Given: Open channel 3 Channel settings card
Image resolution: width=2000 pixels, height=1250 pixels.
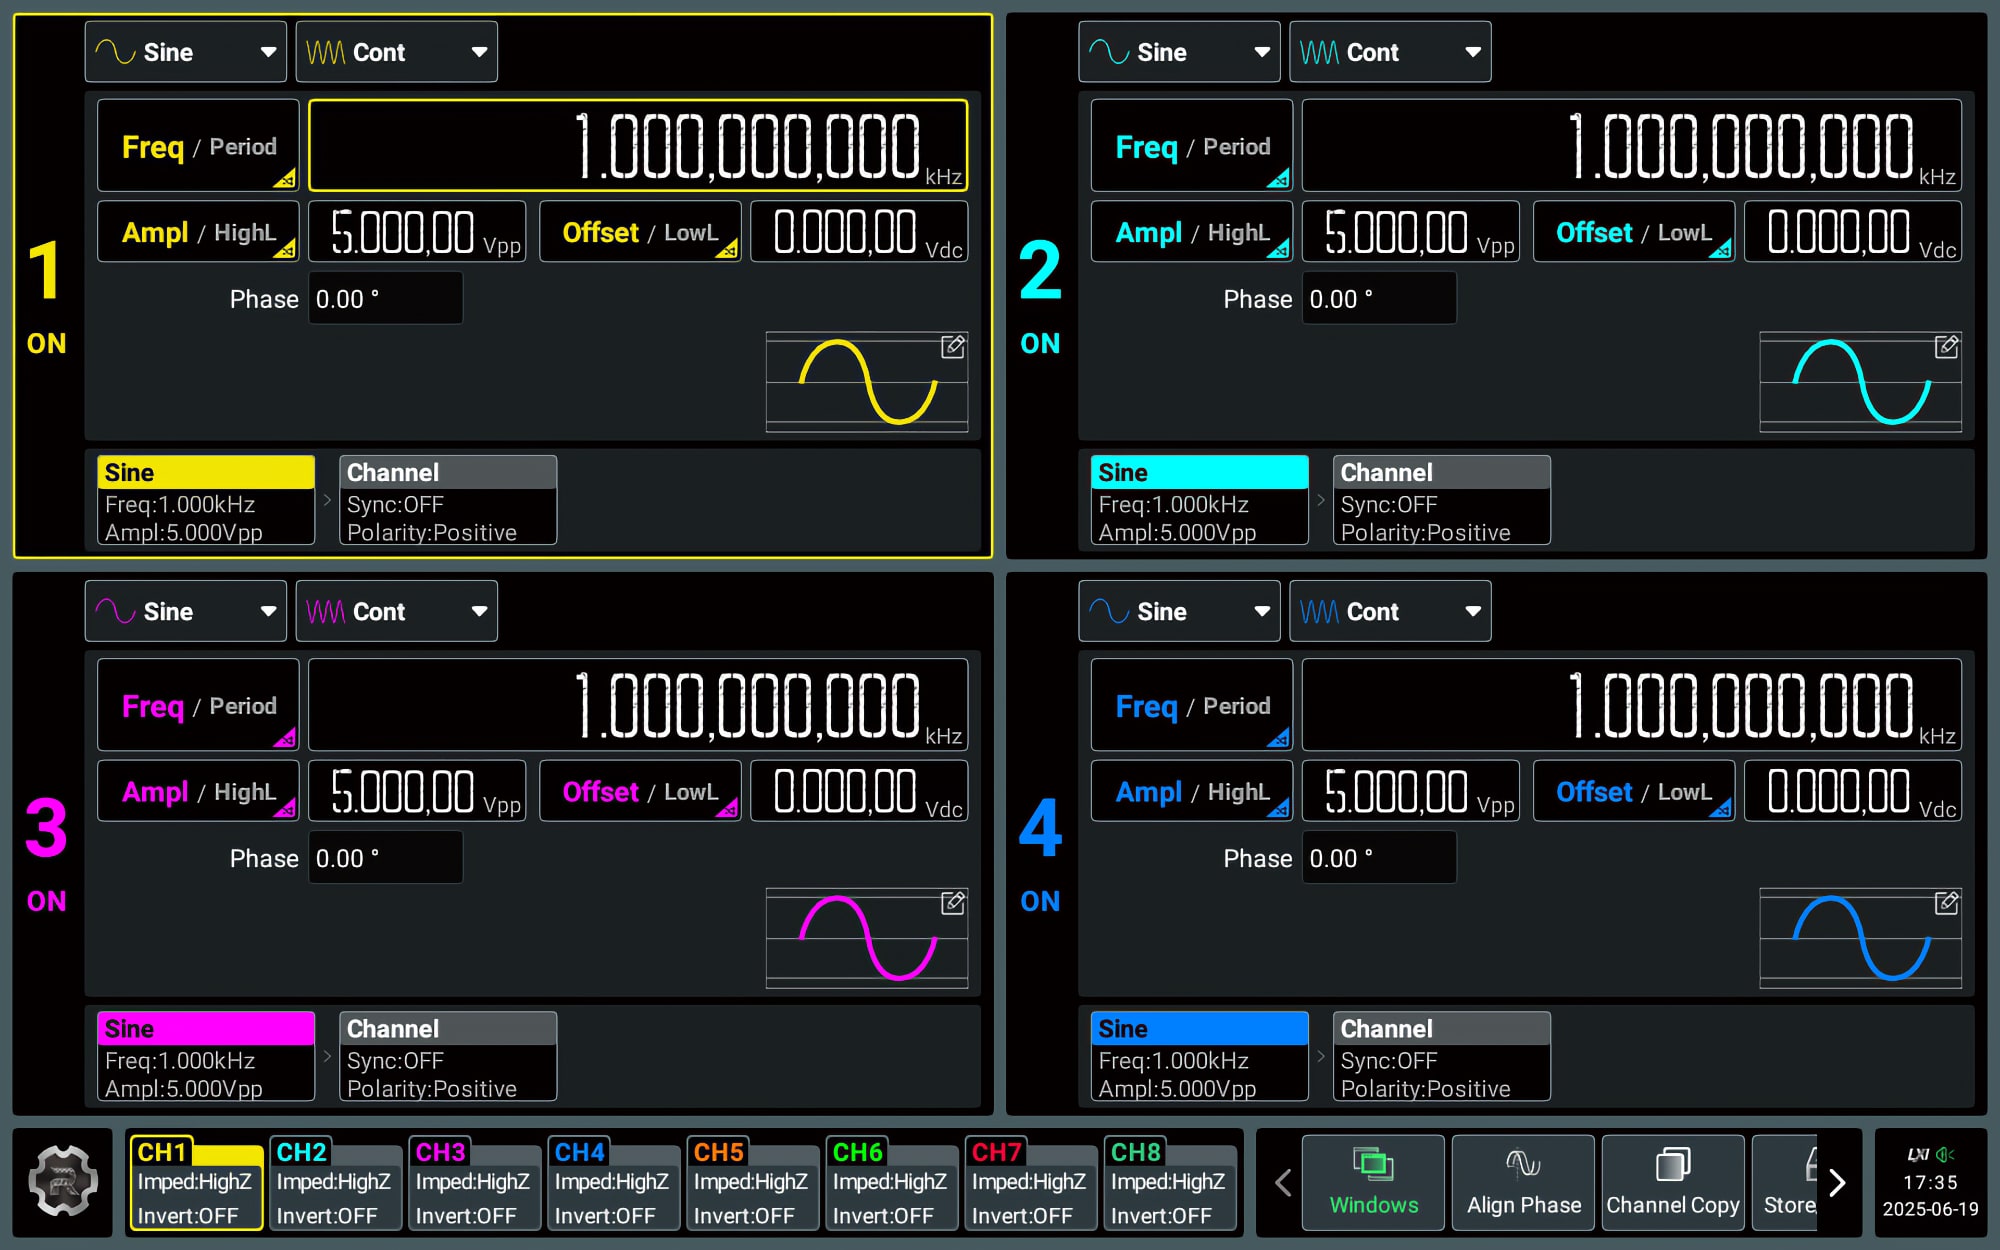Looking at the screenshot, I should 448,1056.
